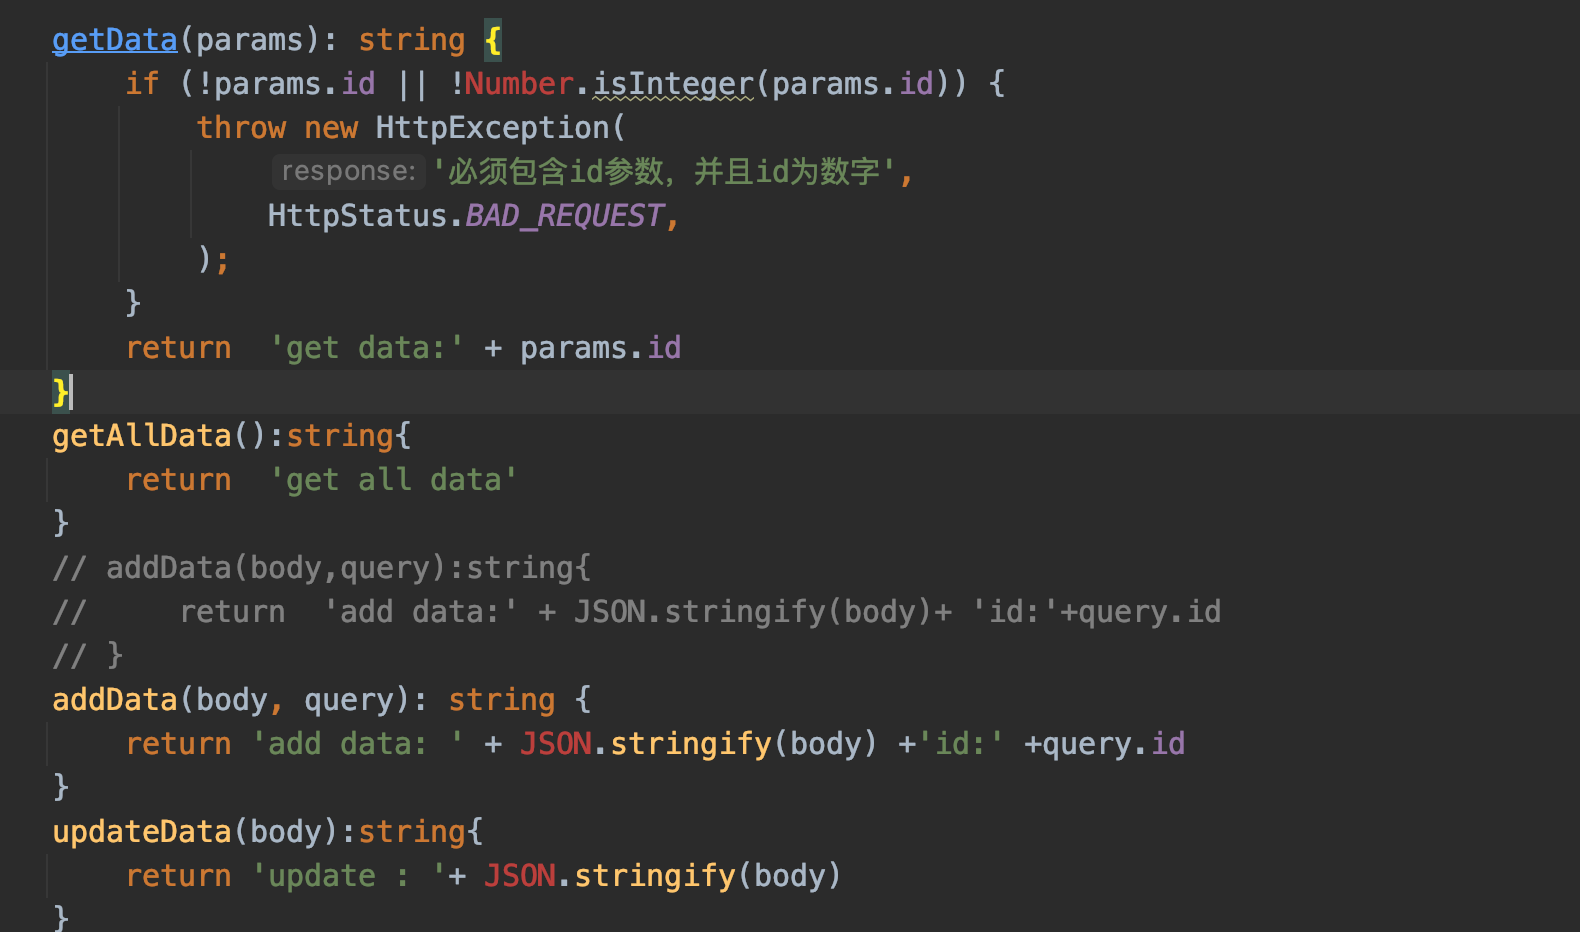Click query.id at end of addData return
This screenshot has height=932, width=1580.
click(x=1114, y=744)
